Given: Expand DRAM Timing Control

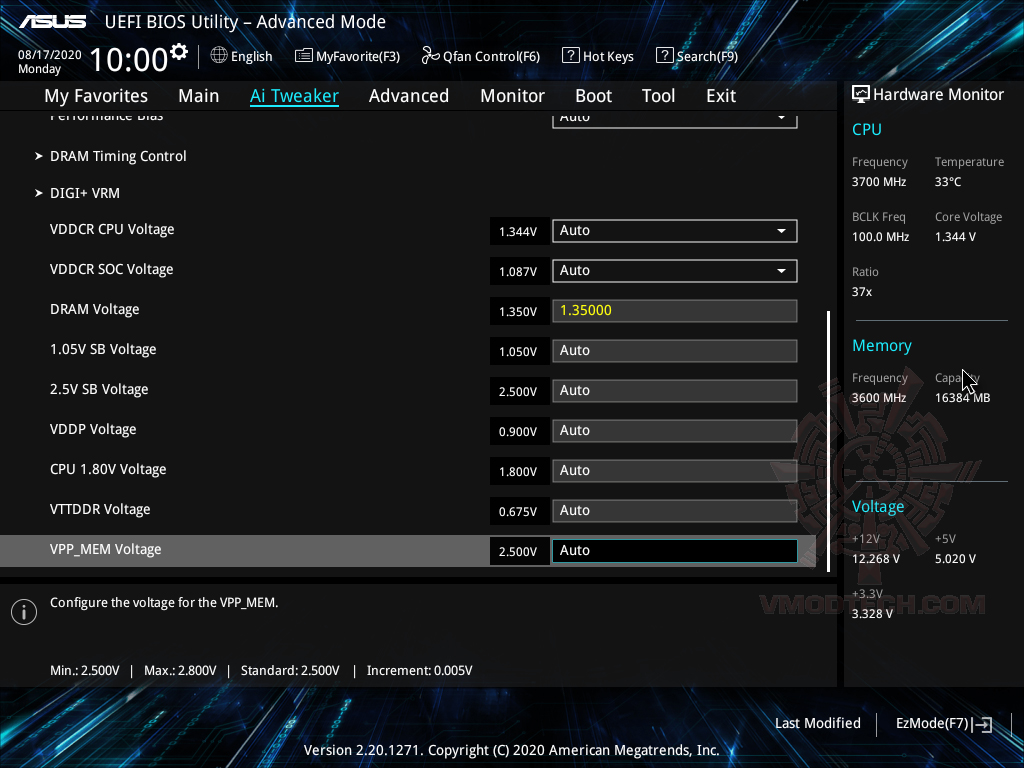Looking at the screenshot, I should click(x=118, y=156).
